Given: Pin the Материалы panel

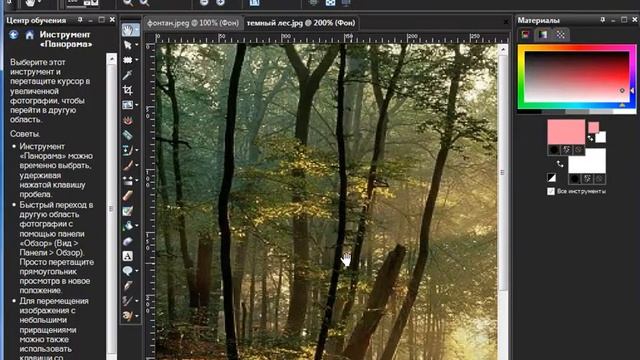Looking at the screenshot, I should point(603,20).
